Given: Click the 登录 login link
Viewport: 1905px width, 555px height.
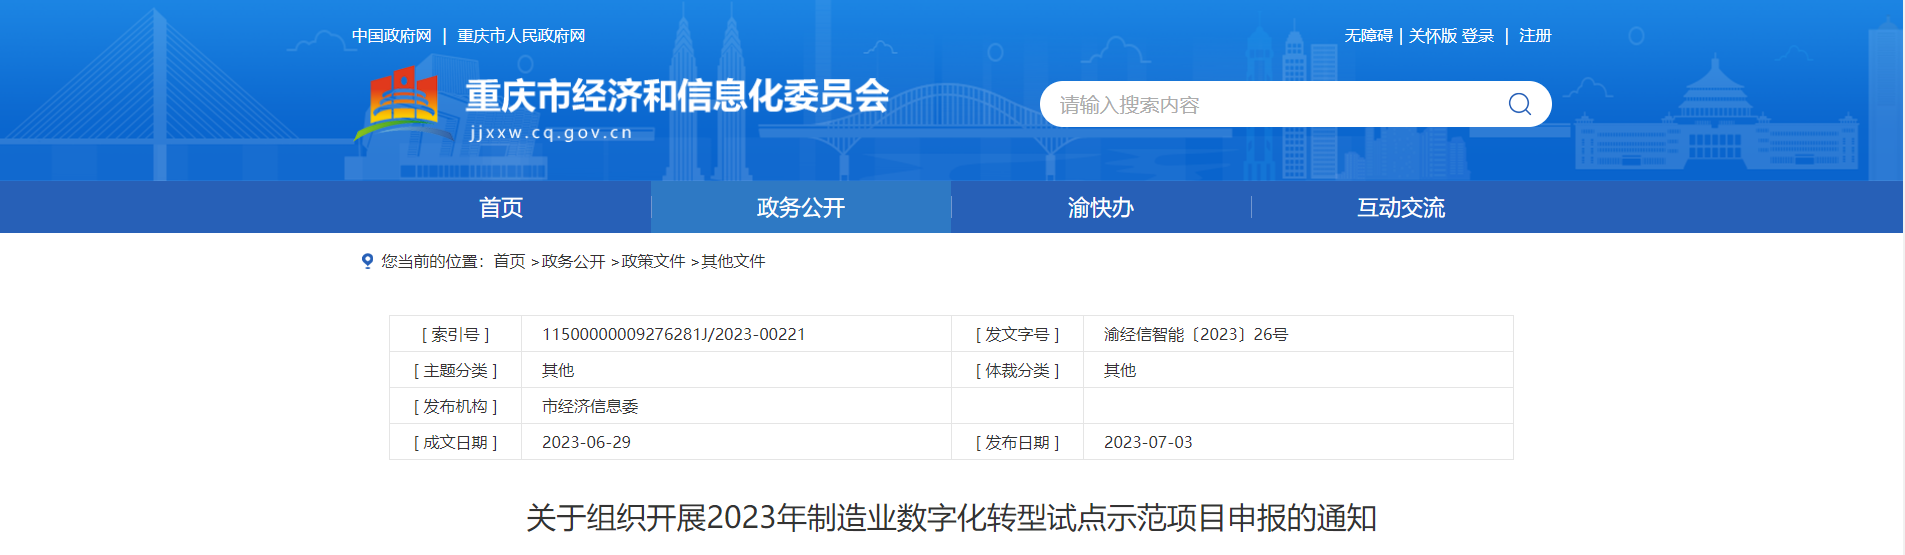Looking at the screenshot, I should click(1478, 36).
